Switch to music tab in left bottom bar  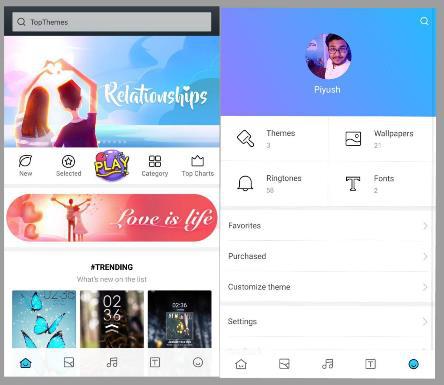(x=112, y=362)
